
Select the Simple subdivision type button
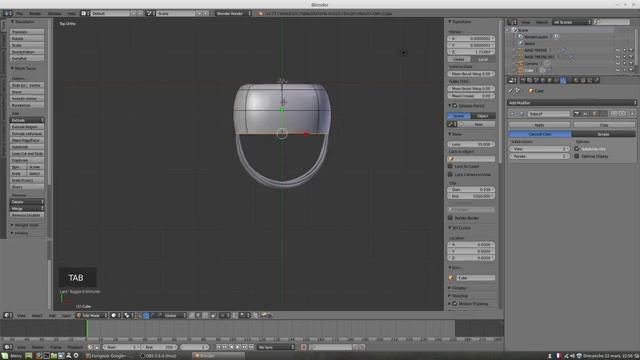point(603,134)
